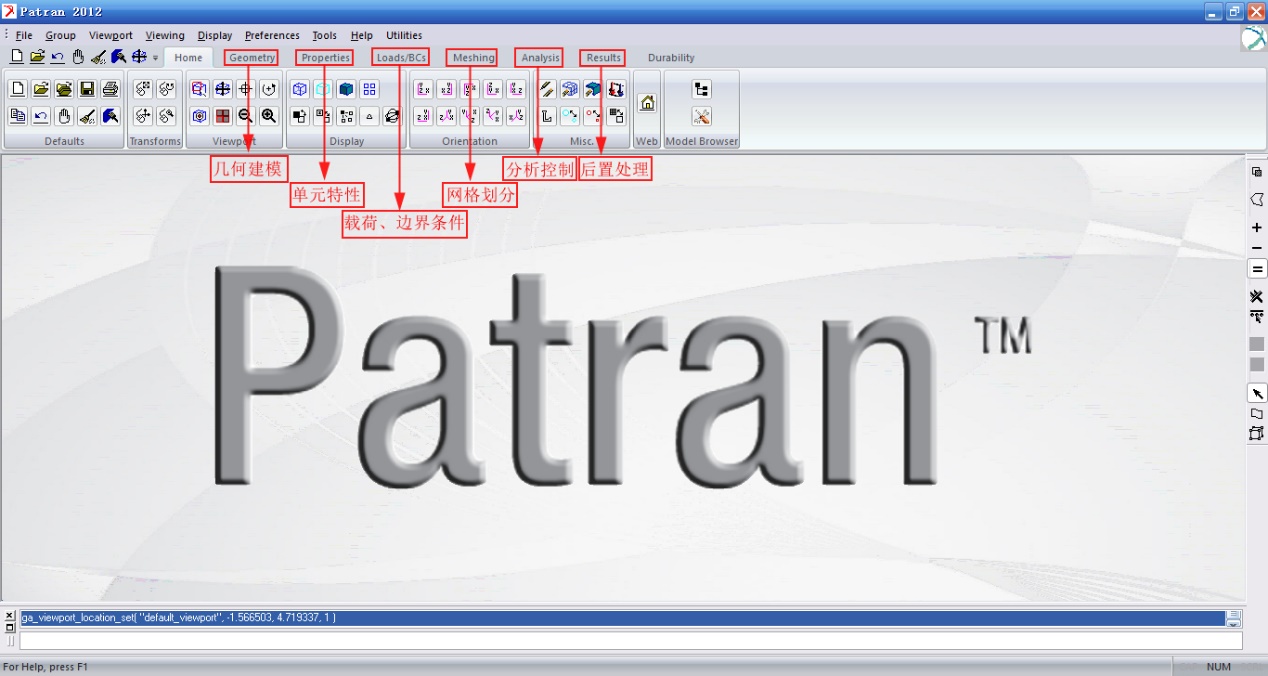Click the broom Refresh graphics icon in Defaults group
Image resolution: width=1268 pixels, height=676 pixels.
[87, 116]
